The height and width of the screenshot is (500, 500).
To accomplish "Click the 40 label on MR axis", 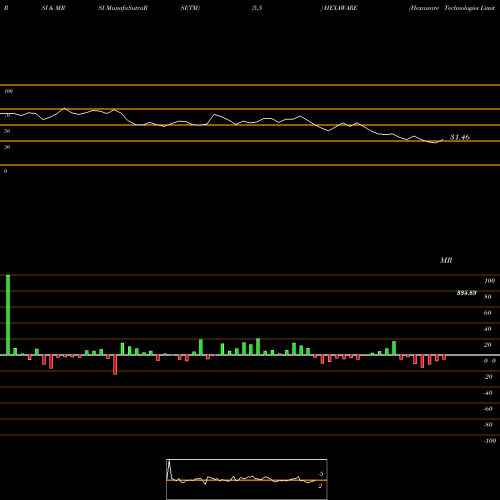I will tap(488, 329).
